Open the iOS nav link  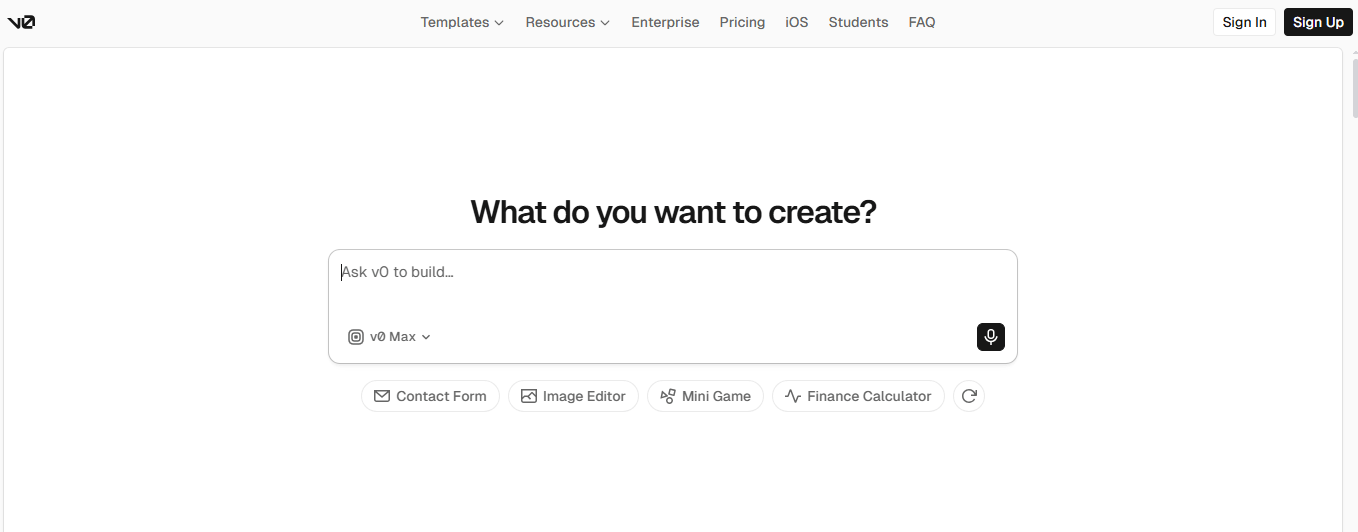[x=797, y=22]
